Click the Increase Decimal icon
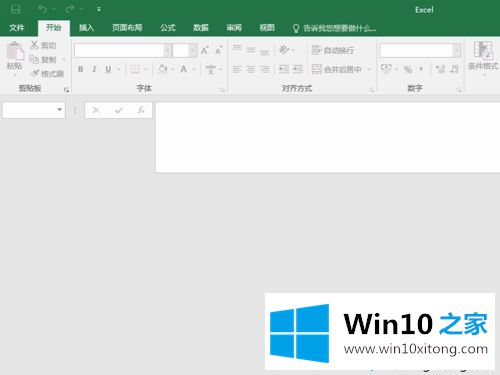The image size is (500, 375). (x=440, y=69)
